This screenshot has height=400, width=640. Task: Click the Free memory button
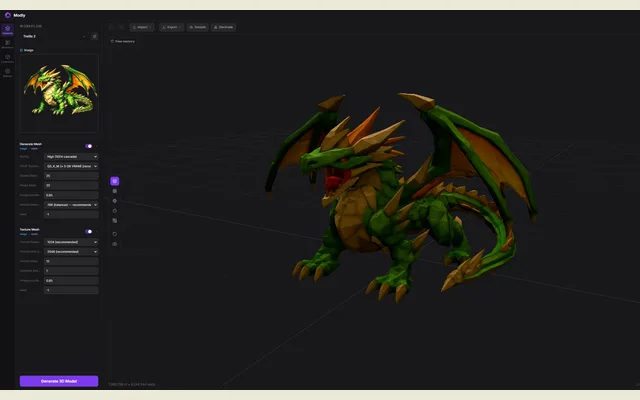pyautogui.click(x=122, y=41)
